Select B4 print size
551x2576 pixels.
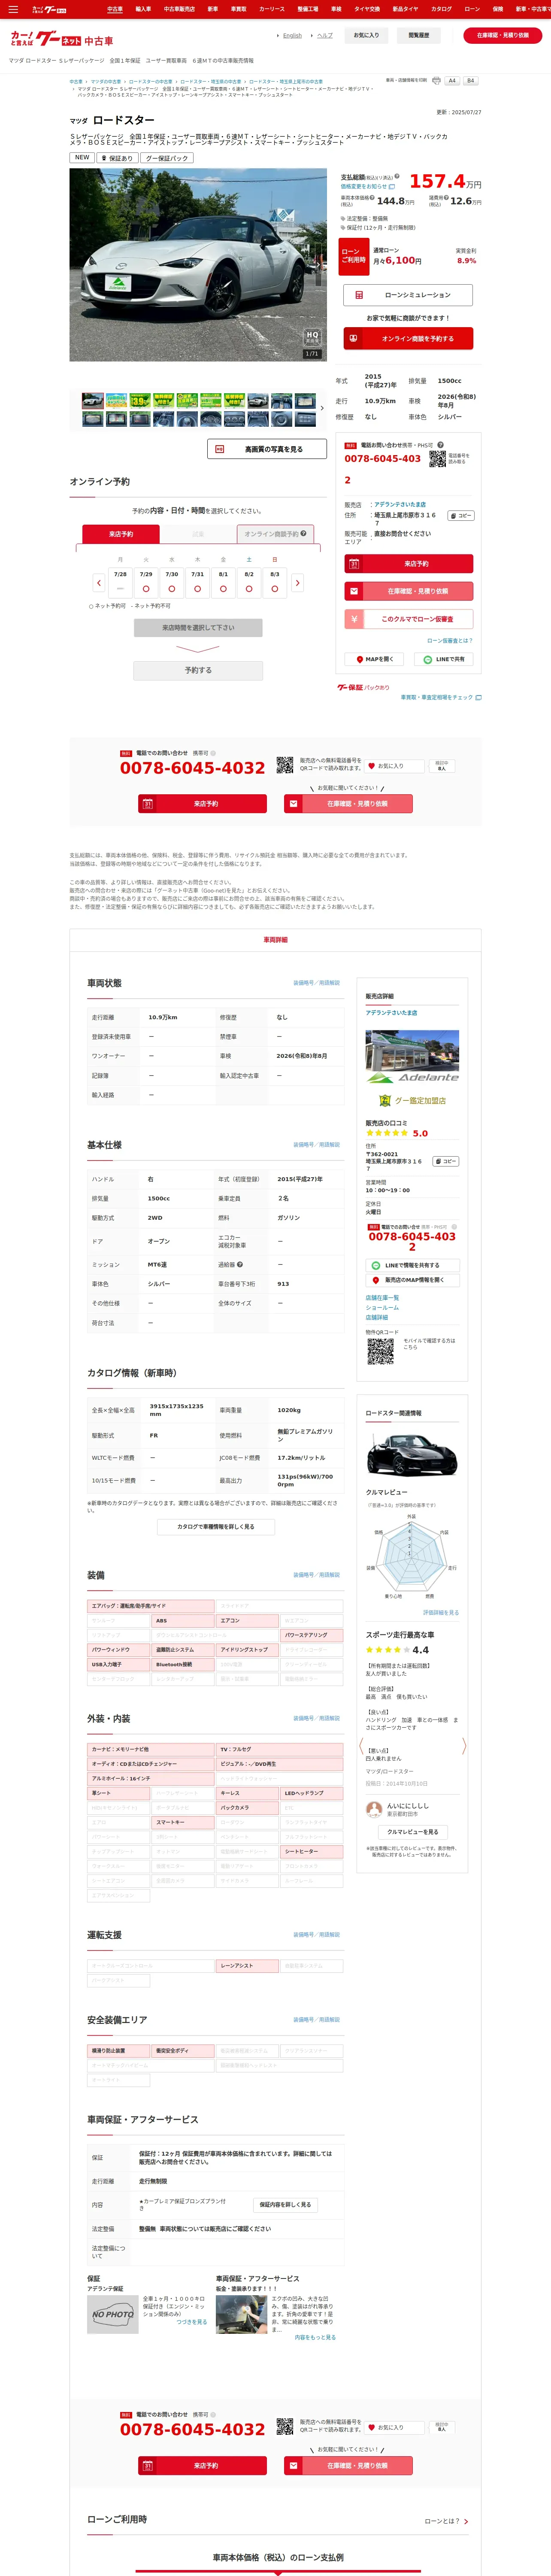tap(470, 81)
